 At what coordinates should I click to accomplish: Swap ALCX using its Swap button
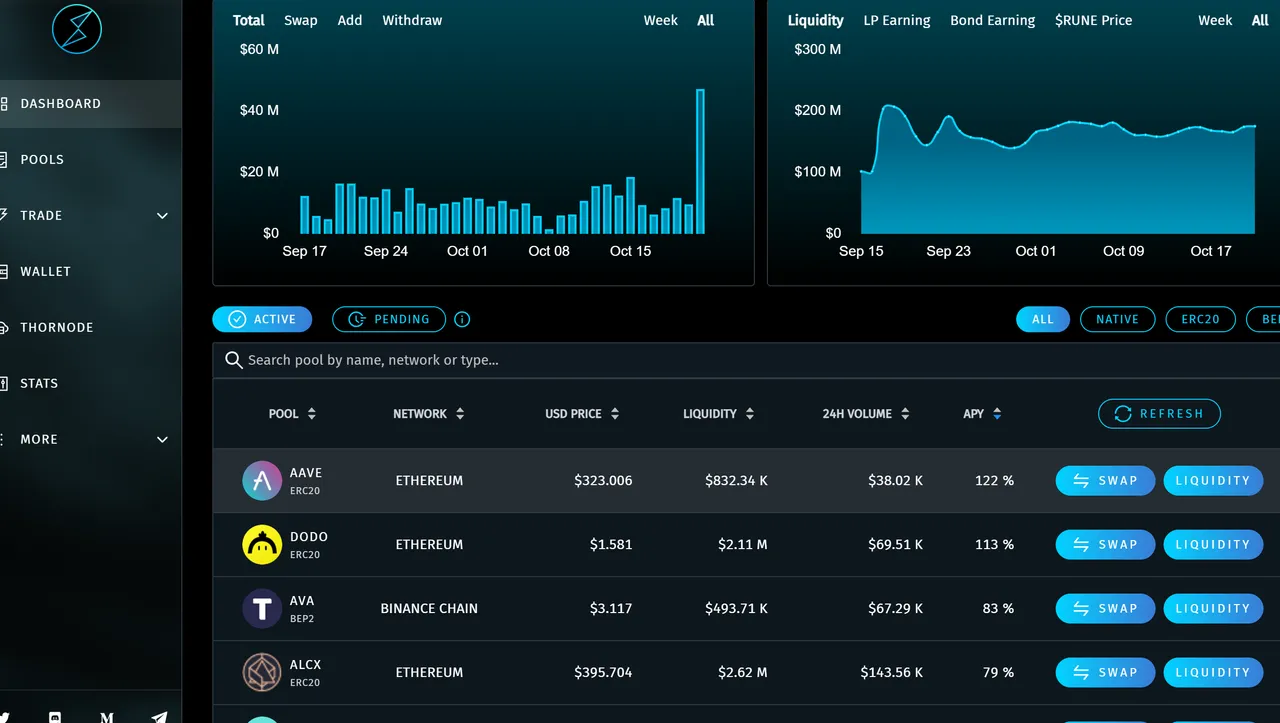pos(1105,673)
